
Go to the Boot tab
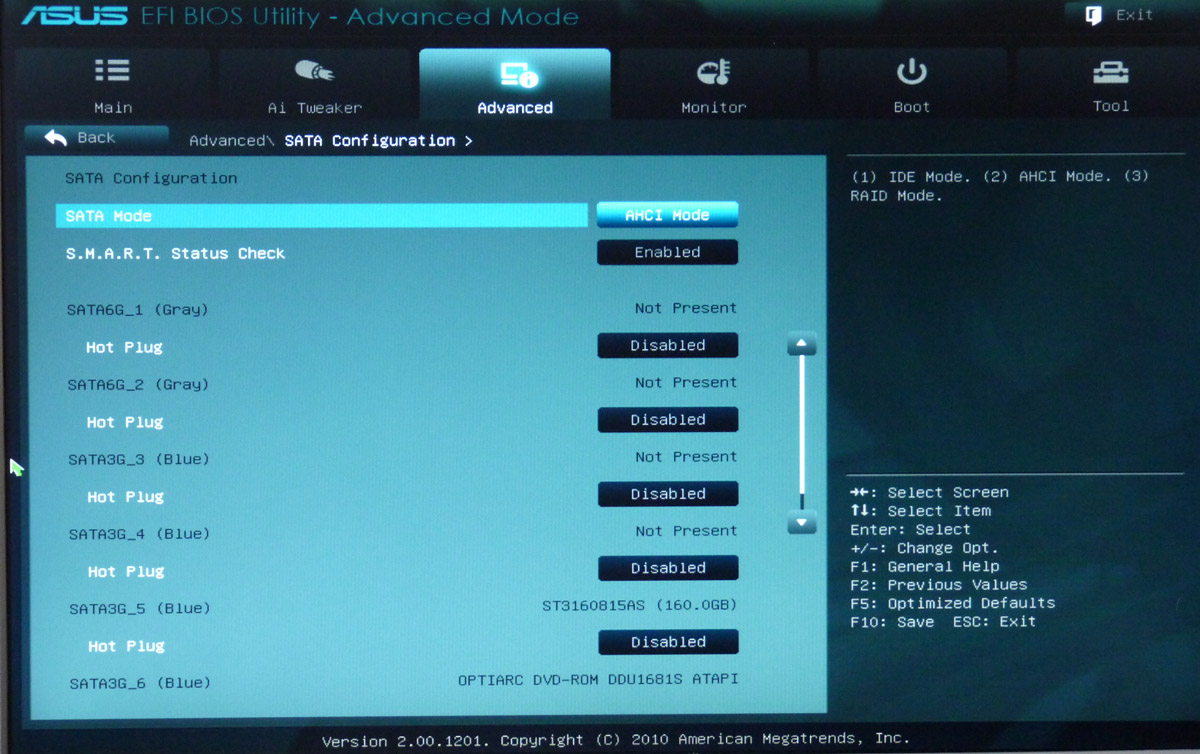point(911,84)
